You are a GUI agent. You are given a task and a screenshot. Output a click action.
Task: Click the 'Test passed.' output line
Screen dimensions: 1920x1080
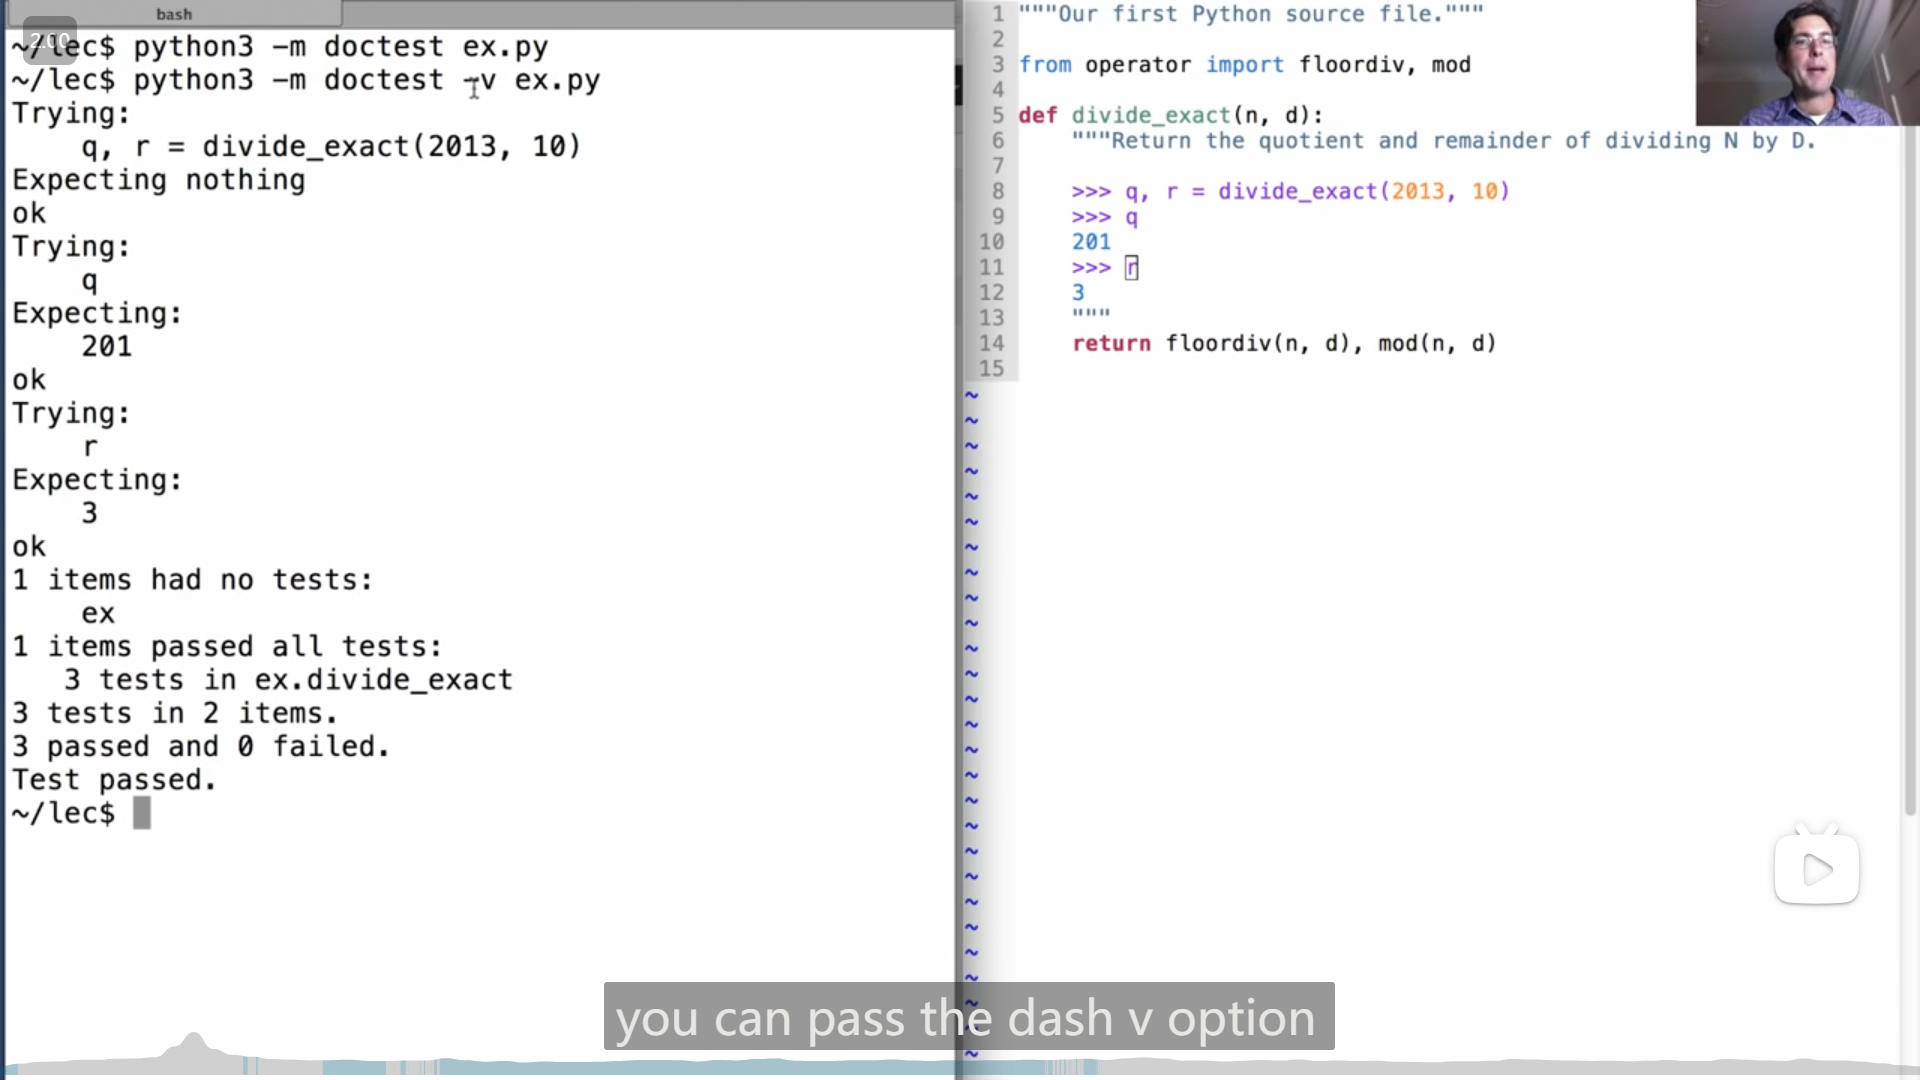[114, 780]
